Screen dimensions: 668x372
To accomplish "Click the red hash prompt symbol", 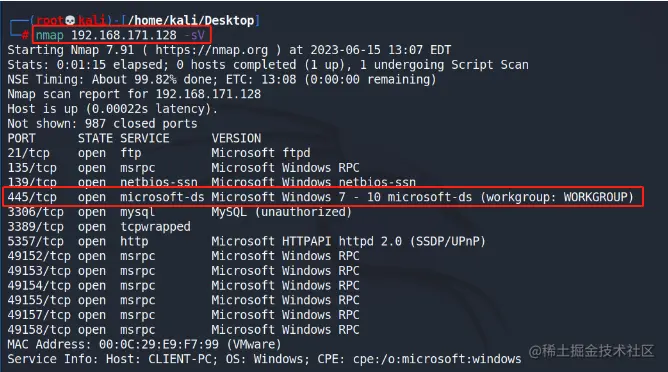I will pos(25,35).
